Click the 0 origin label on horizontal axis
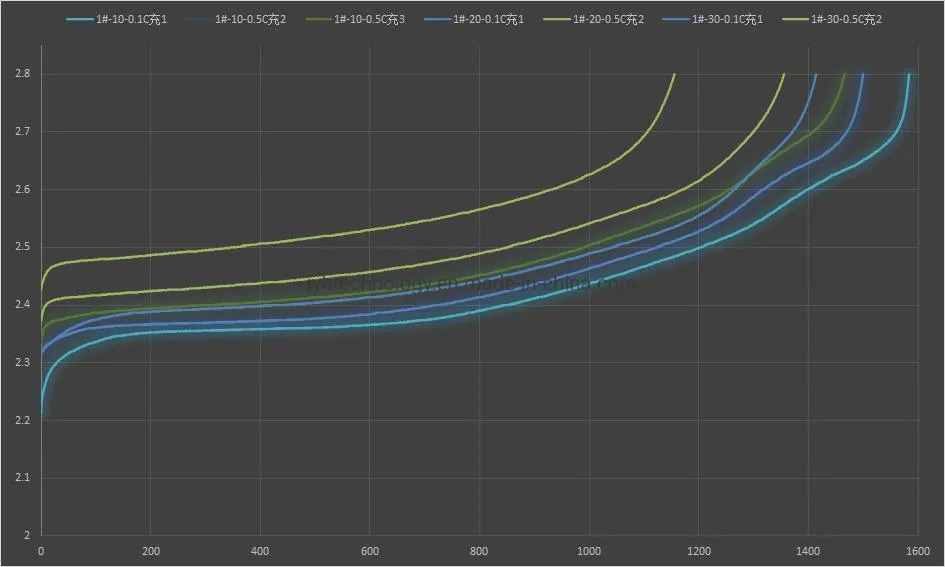The height and width of the screenshot is (567, 945). pos(41,551)
